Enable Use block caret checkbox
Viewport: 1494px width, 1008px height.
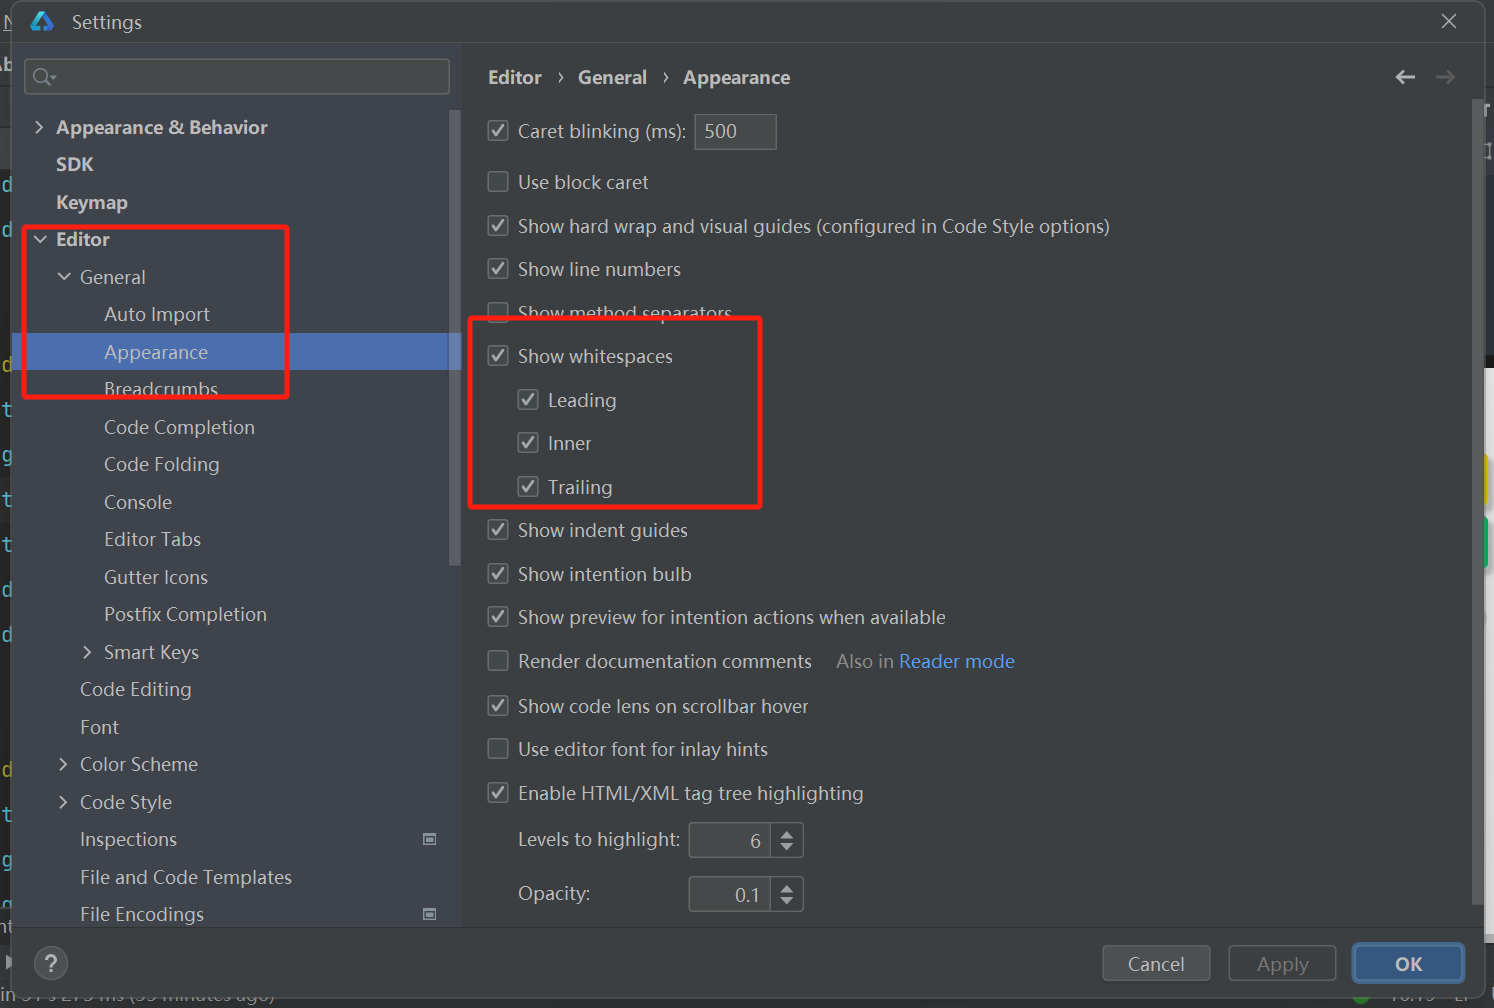[x=498, y=181]
